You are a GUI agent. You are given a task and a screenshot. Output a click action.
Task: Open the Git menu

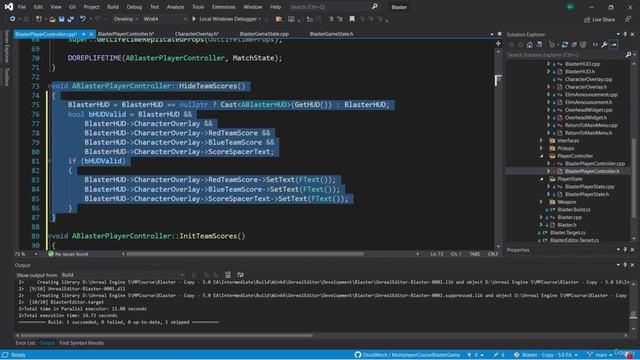72,7
